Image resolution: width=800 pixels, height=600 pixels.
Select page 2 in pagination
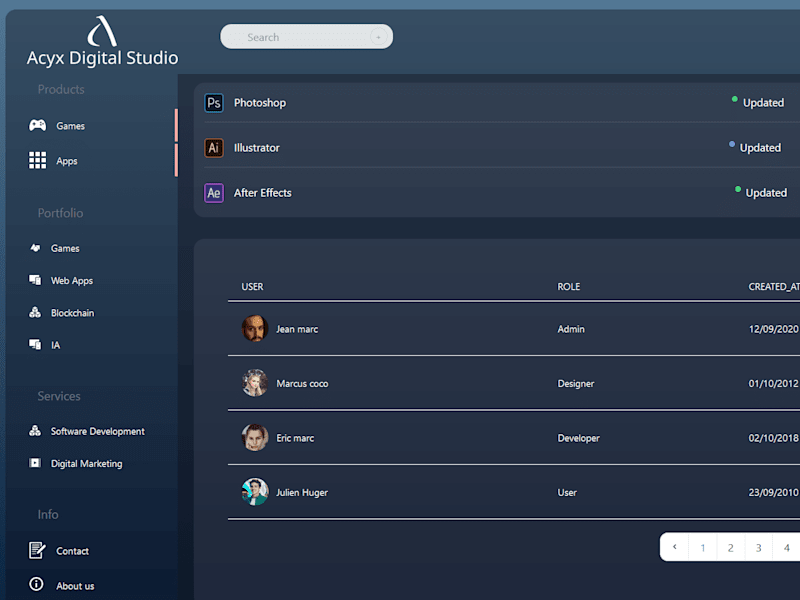[731, 547]
